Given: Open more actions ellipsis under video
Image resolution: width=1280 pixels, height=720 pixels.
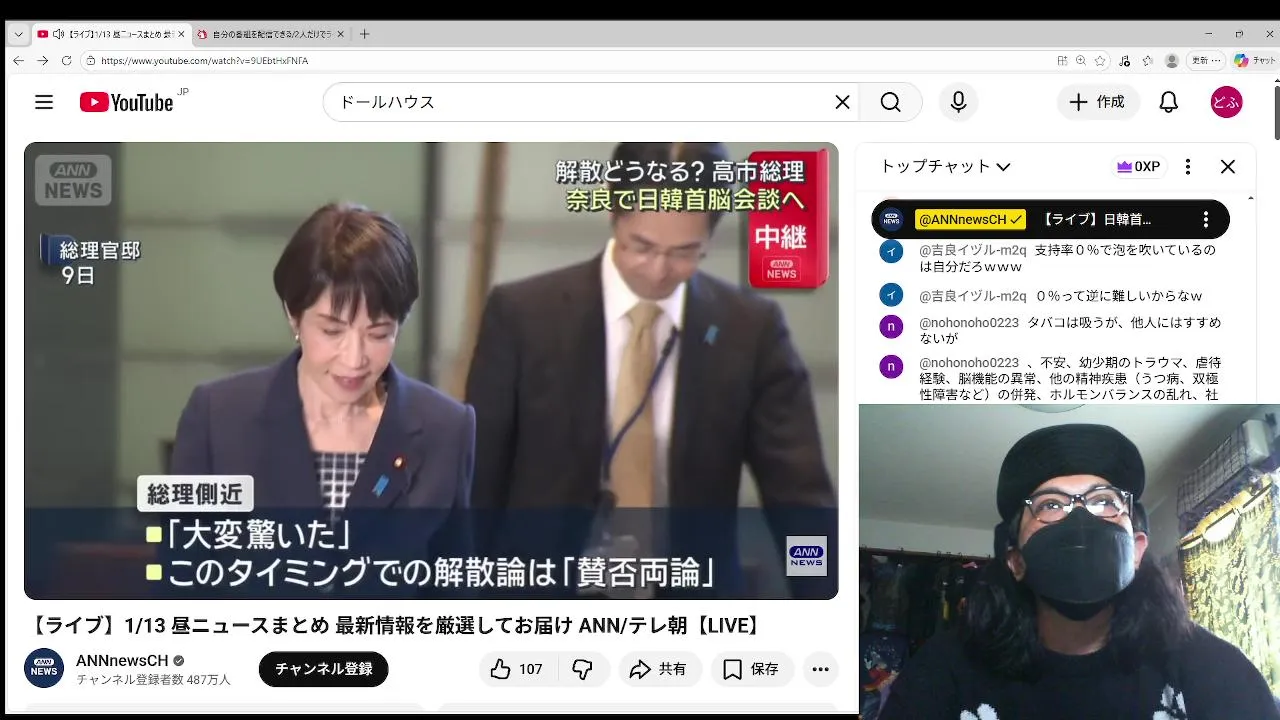Looking at the screenshot, I should click(x=821, y=669).
